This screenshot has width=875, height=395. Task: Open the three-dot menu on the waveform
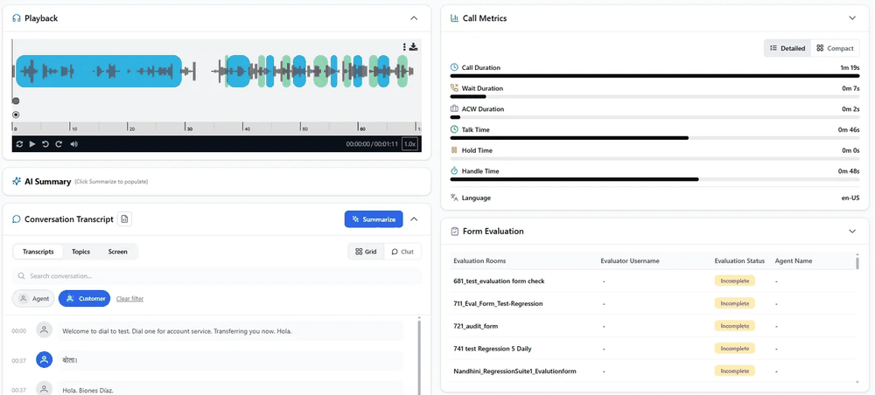405,47
